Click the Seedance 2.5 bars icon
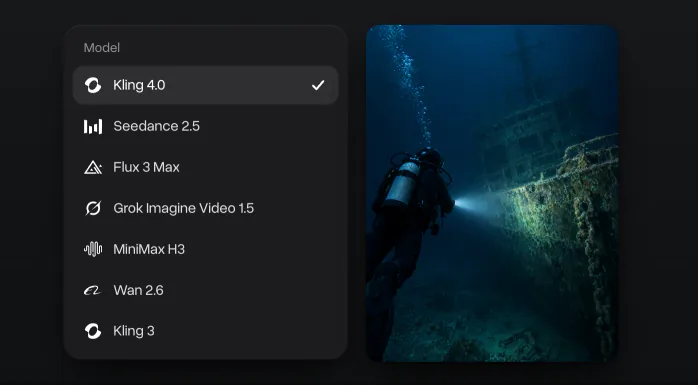This screenshot has height=385, width=698. pos(93,126)
